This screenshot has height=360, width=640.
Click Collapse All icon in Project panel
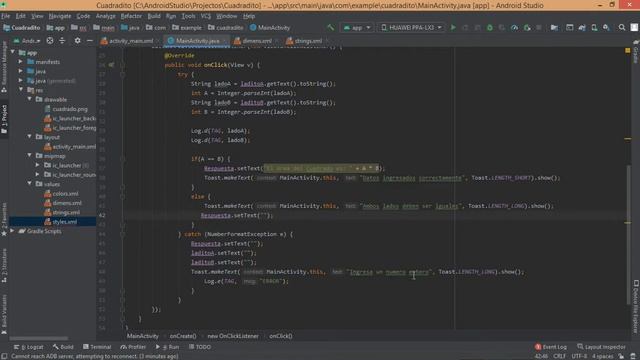[x=62, y=41]
